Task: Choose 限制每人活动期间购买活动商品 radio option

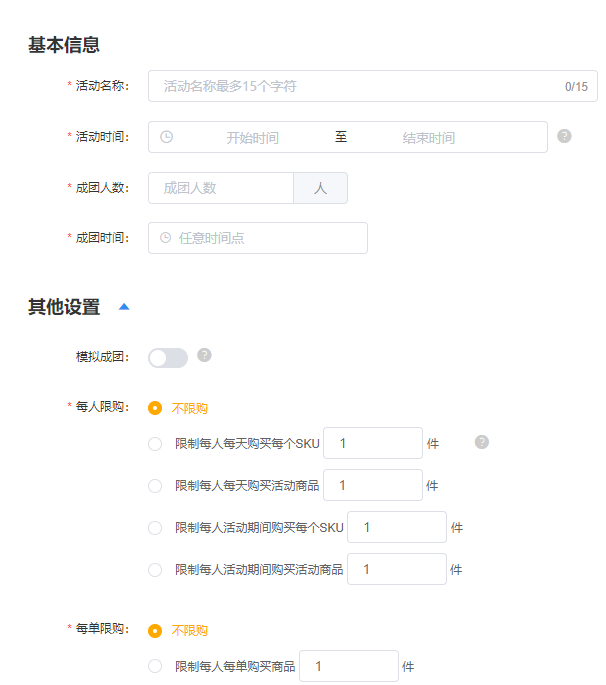Action: [155, 570]
